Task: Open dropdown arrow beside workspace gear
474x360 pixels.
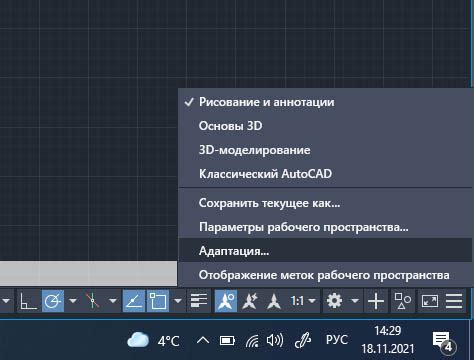Action: [355, 301]
